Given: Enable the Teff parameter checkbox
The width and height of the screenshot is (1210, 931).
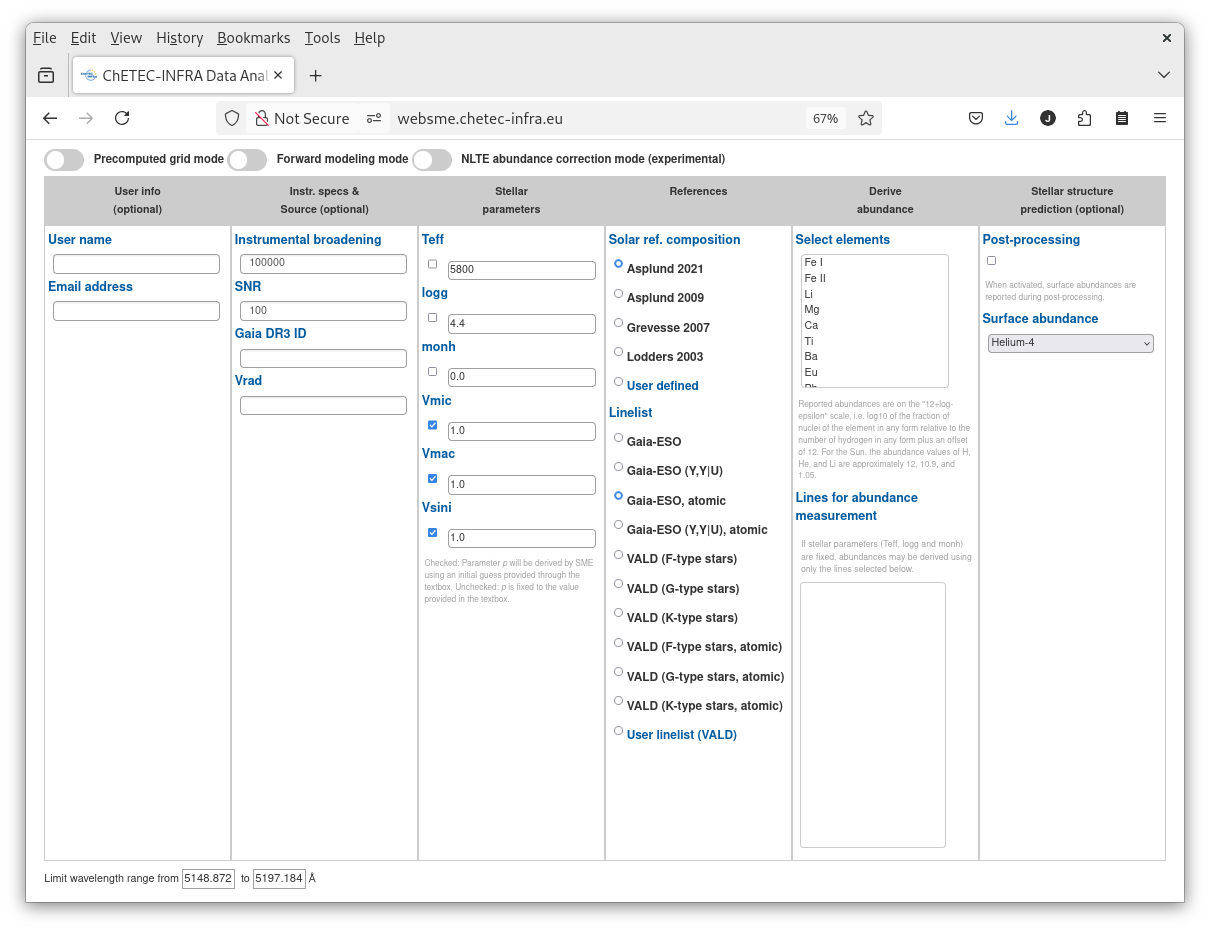Looking at the screenshot, I should point(432,264).
